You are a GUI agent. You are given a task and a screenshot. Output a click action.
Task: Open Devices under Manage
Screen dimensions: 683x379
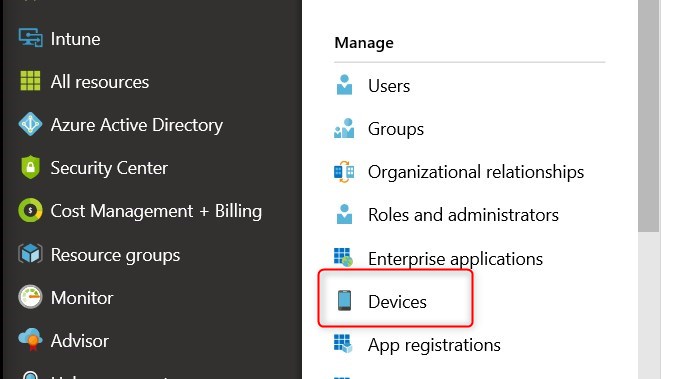coord(397,302)
